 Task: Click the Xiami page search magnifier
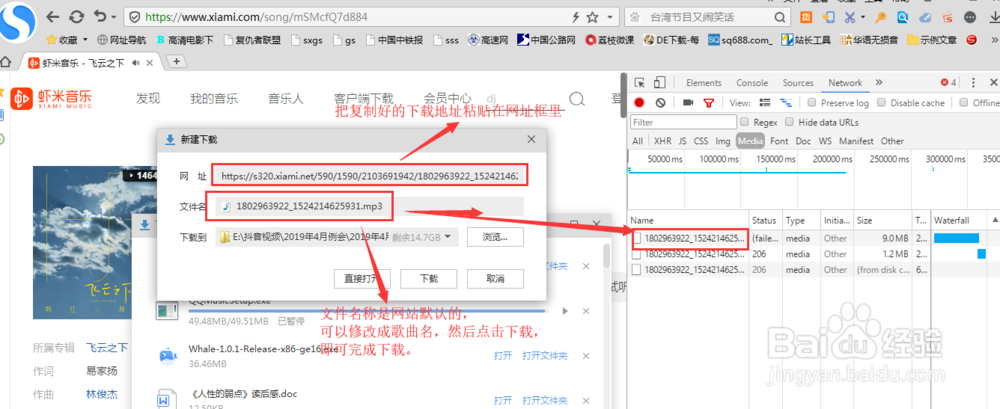[577, 98]
